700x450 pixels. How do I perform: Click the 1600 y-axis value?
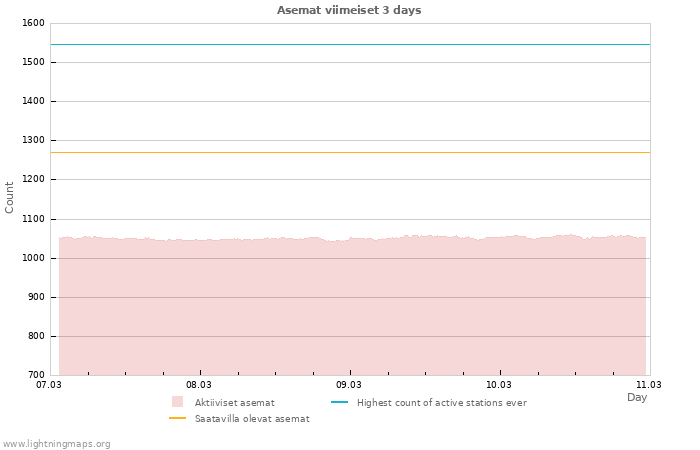click(x=32, y=23)
